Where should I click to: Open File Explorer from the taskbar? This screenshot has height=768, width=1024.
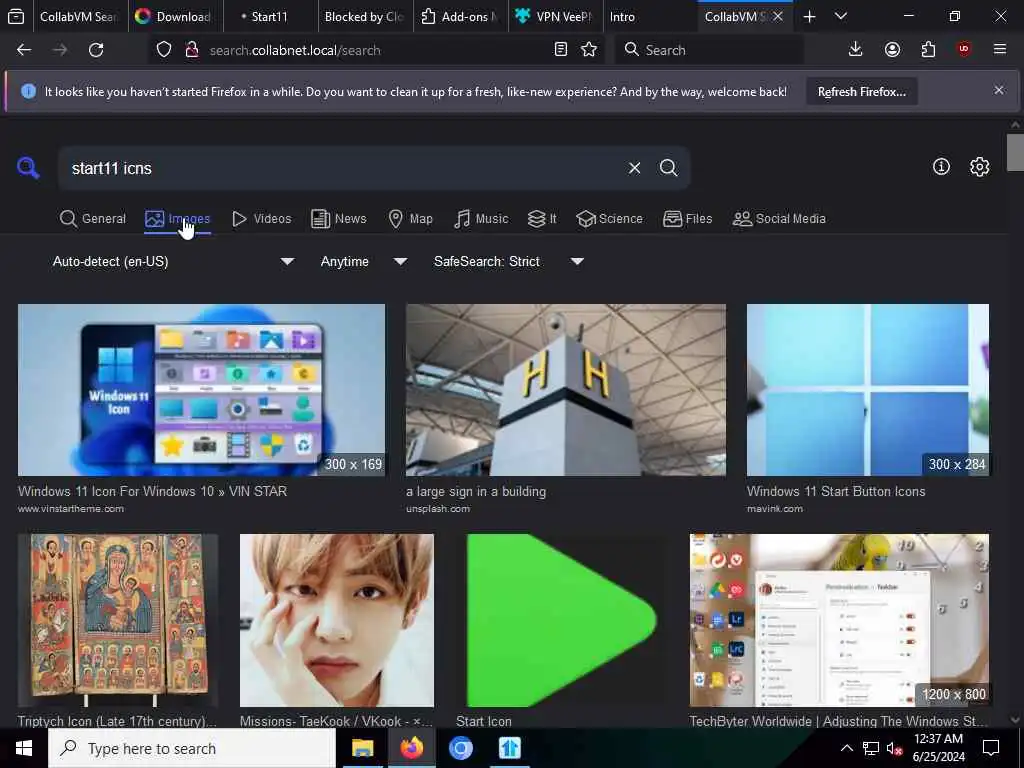362,748
